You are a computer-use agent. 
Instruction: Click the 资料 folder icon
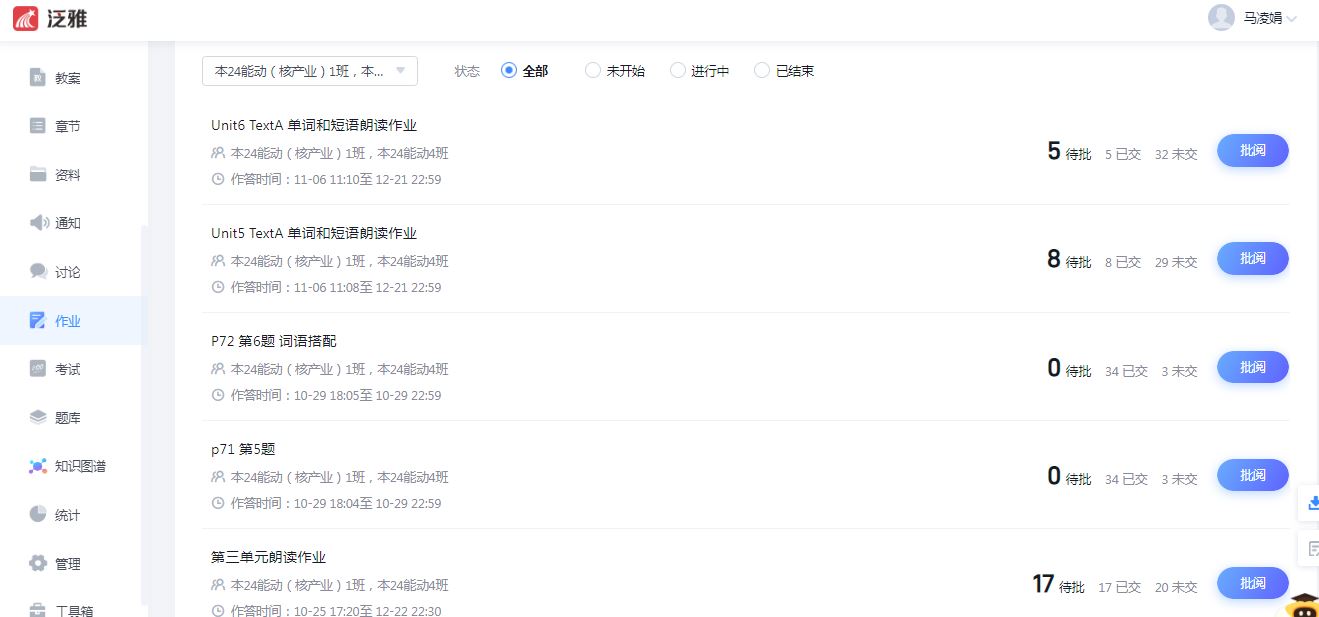pyautogui.click(x=38, y=175)
